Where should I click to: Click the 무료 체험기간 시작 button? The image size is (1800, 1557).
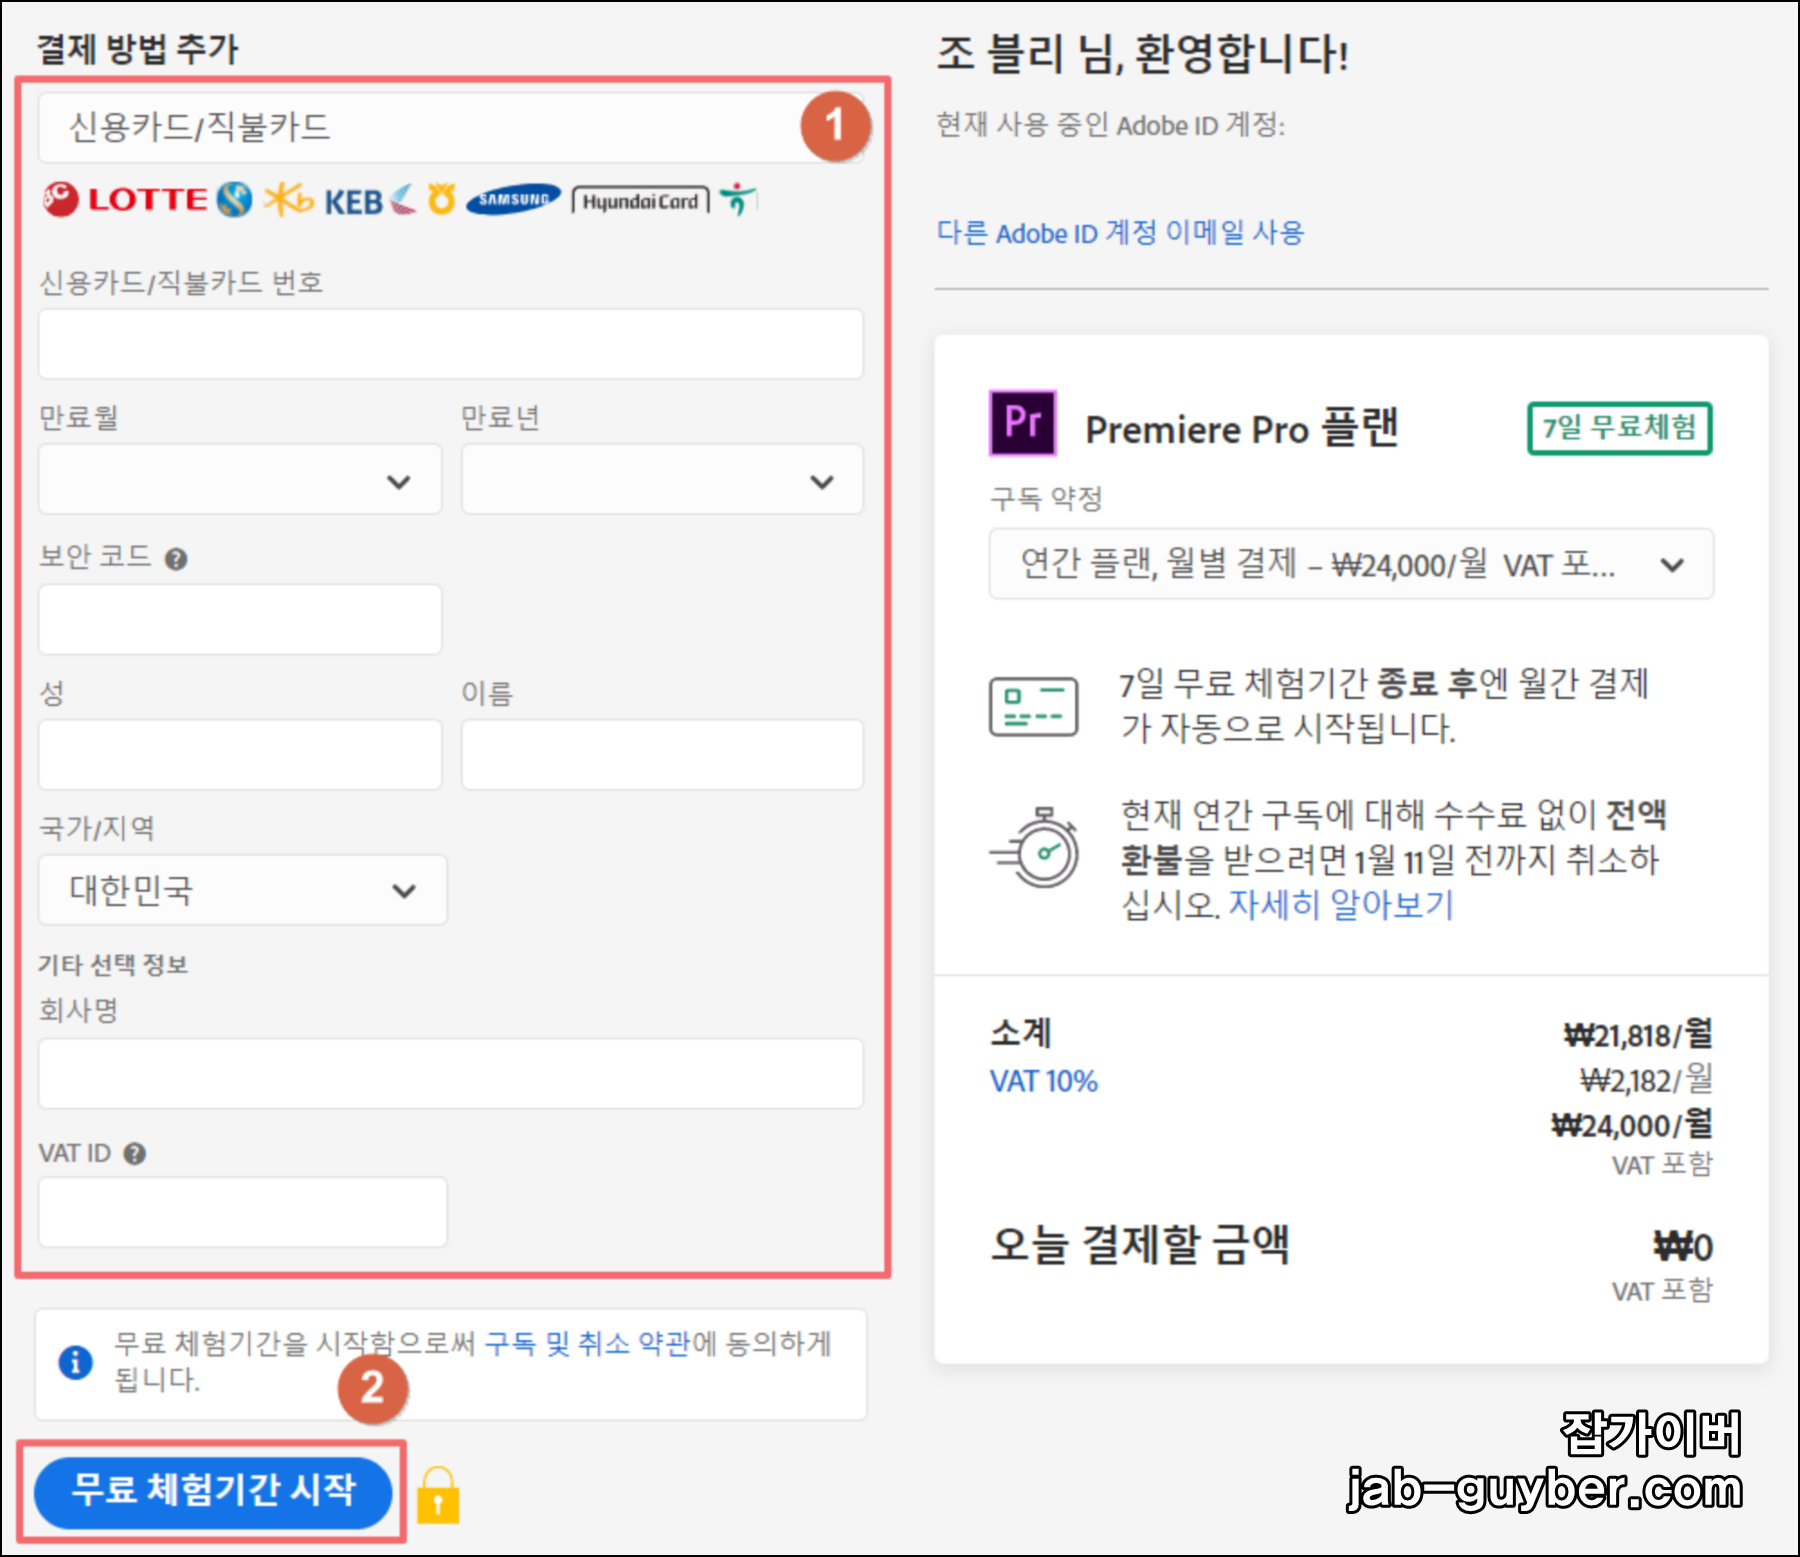213,1492
